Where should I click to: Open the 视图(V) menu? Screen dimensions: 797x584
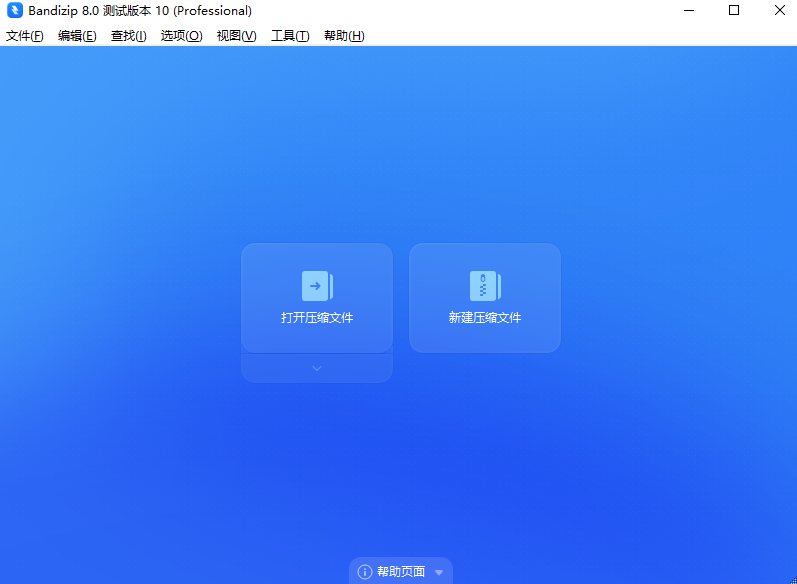click(236, 36)
